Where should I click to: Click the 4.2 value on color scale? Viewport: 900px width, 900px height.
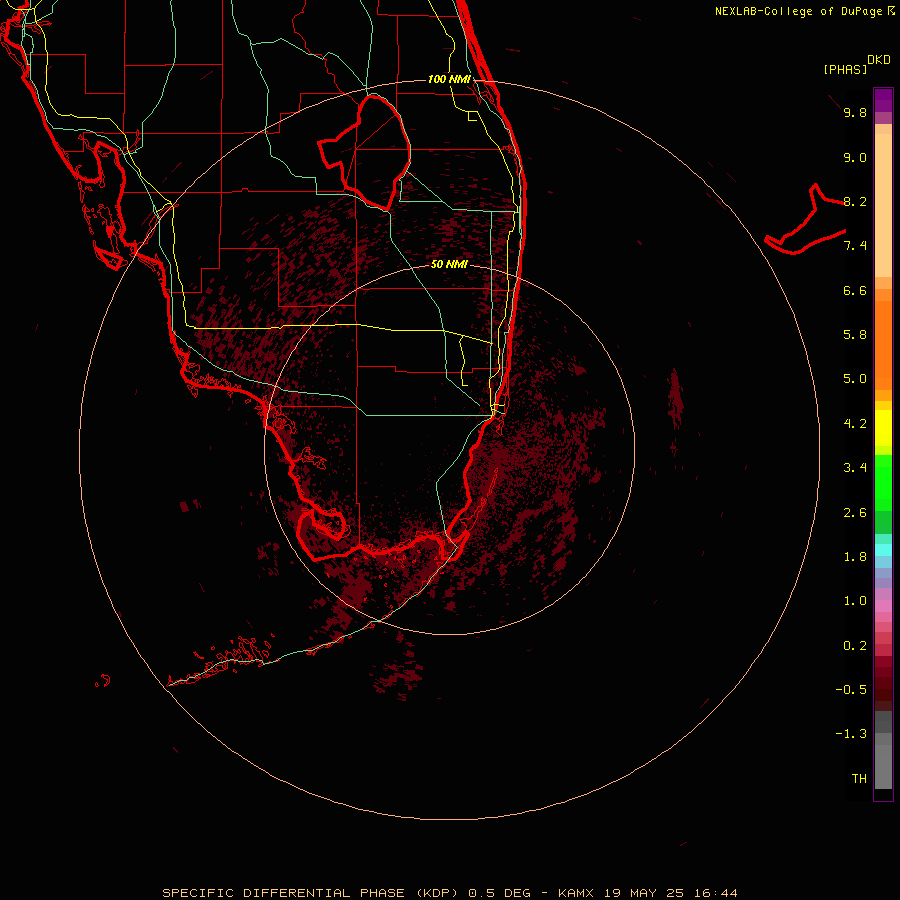[855, 424]
